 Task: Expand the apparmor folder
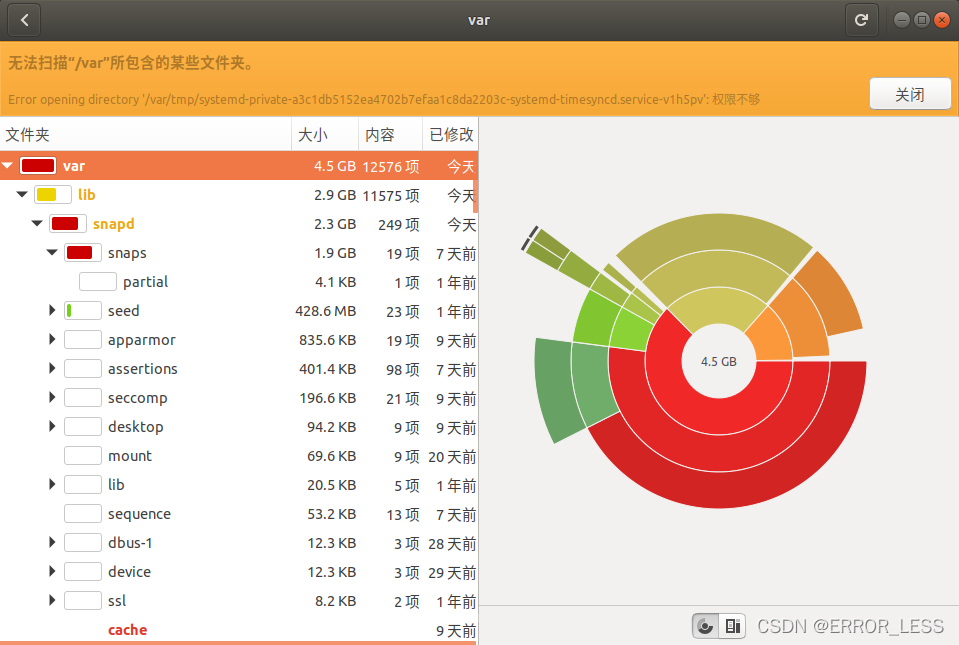click(52, 339)
